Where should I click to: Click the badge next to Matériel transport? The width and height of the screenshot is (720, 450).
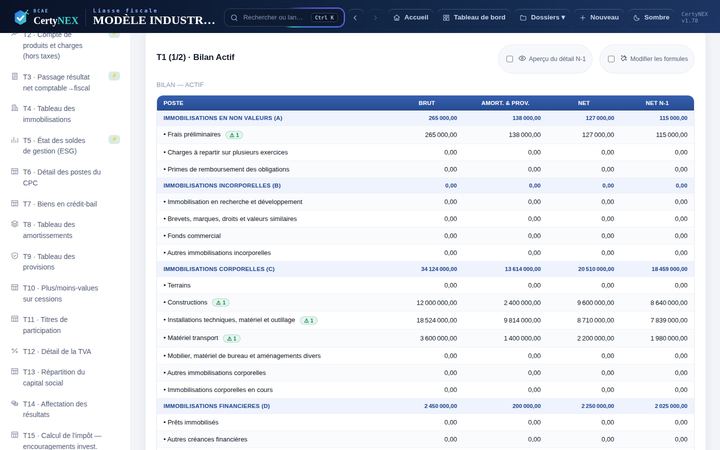point(231,338)
